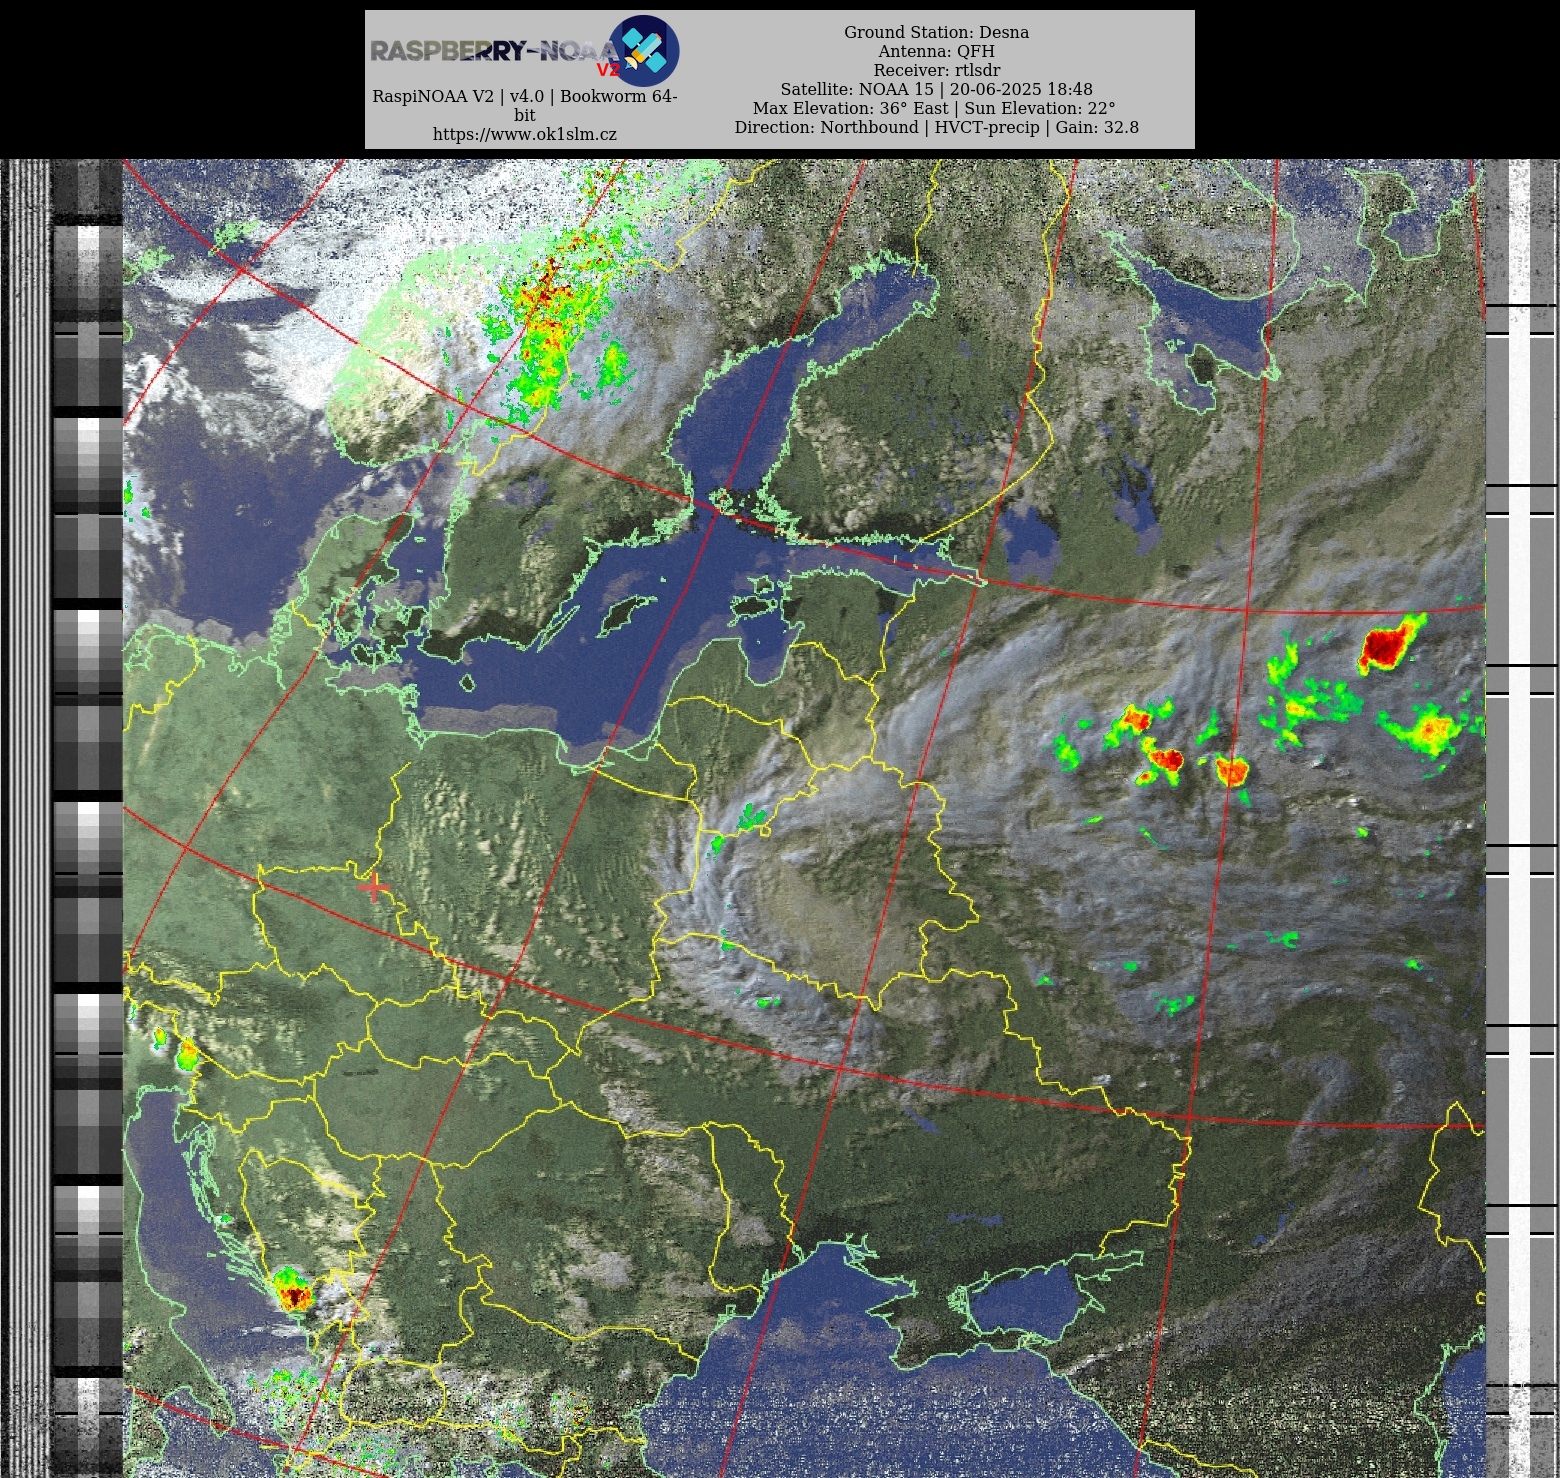Click the "Satellite: NOAA 15 | 20-06-2025 18:48" line
1560x1478 pixels.
(936, 89)
